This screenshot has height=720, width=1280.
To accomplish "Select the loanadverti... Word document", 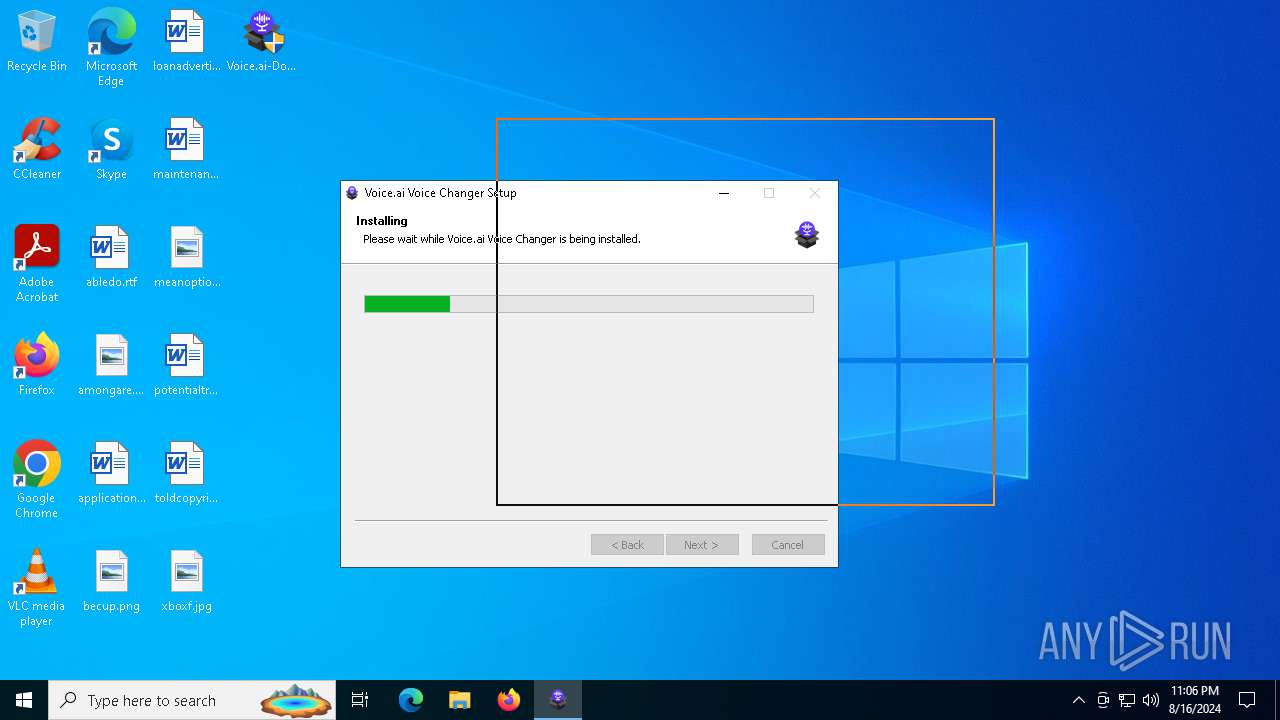I will pyautogui.click(x=186, y=42).
